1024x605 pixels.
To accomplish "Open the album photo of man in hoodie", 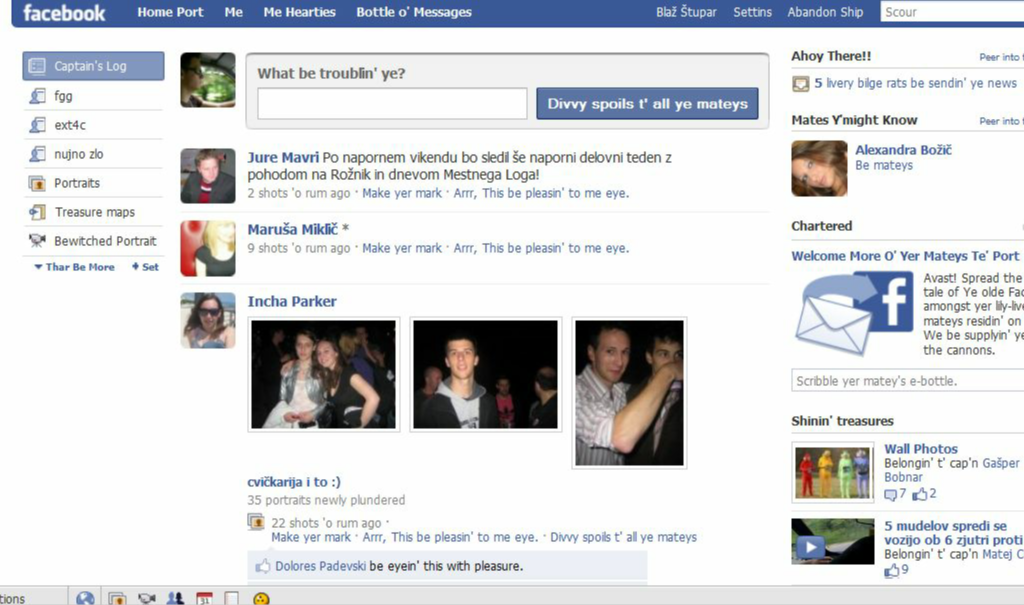I will pos(485,374).
